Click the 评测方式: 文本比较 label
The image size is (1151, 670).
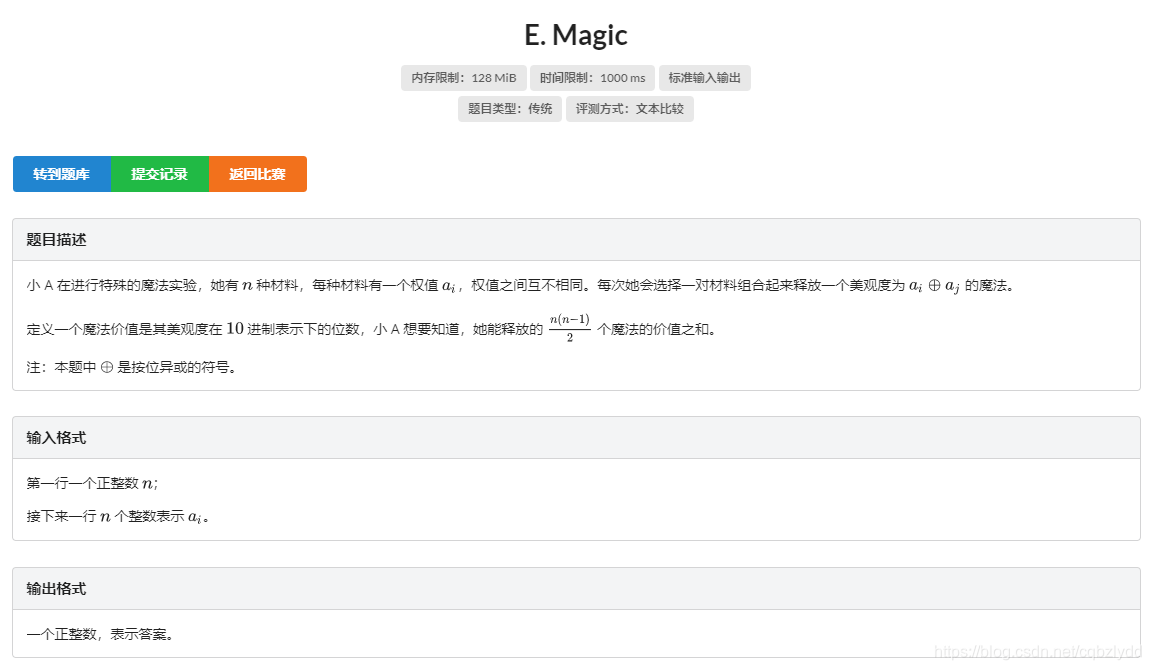point(630,109)
